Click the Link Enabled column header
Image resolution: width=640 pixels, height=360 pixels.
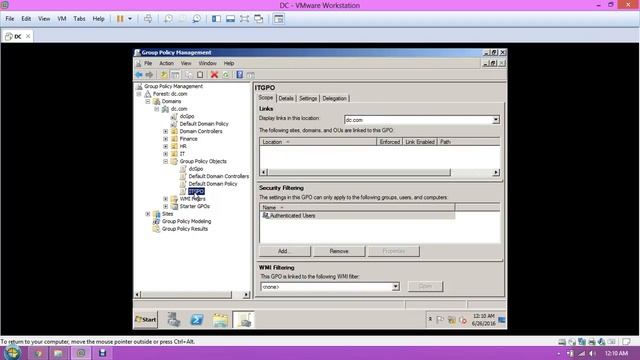point(420,142)
